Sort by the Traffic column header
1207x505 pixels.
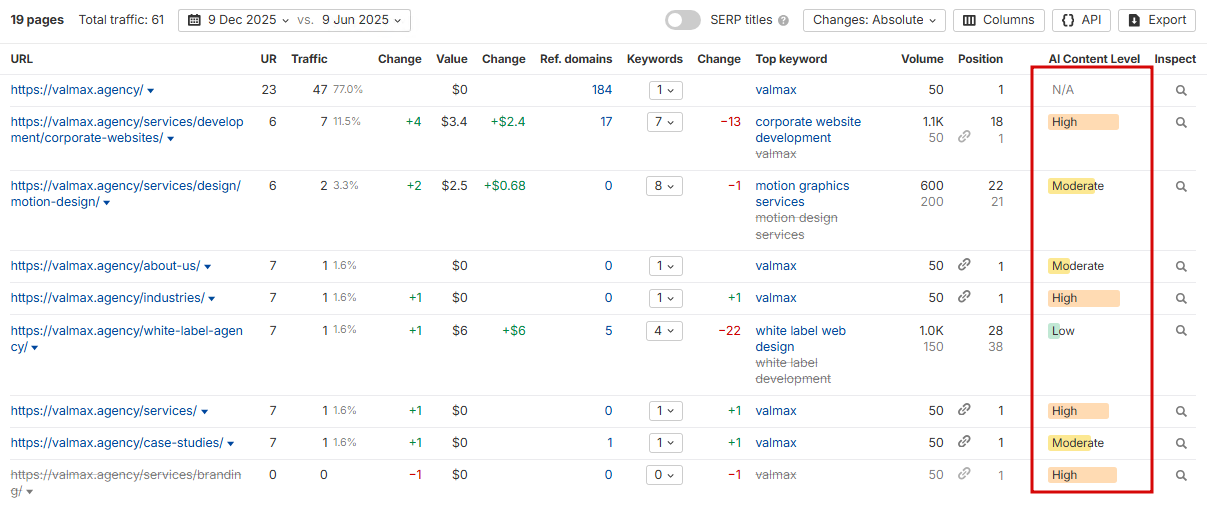pos(309,59)
